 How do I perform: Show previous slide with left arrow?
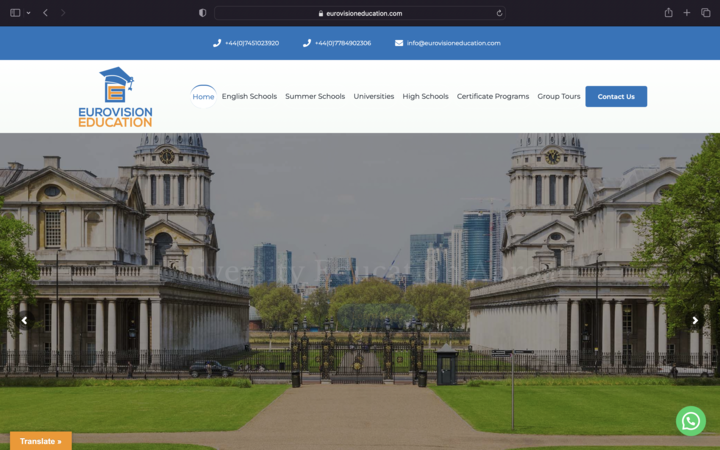click(25, 320)
